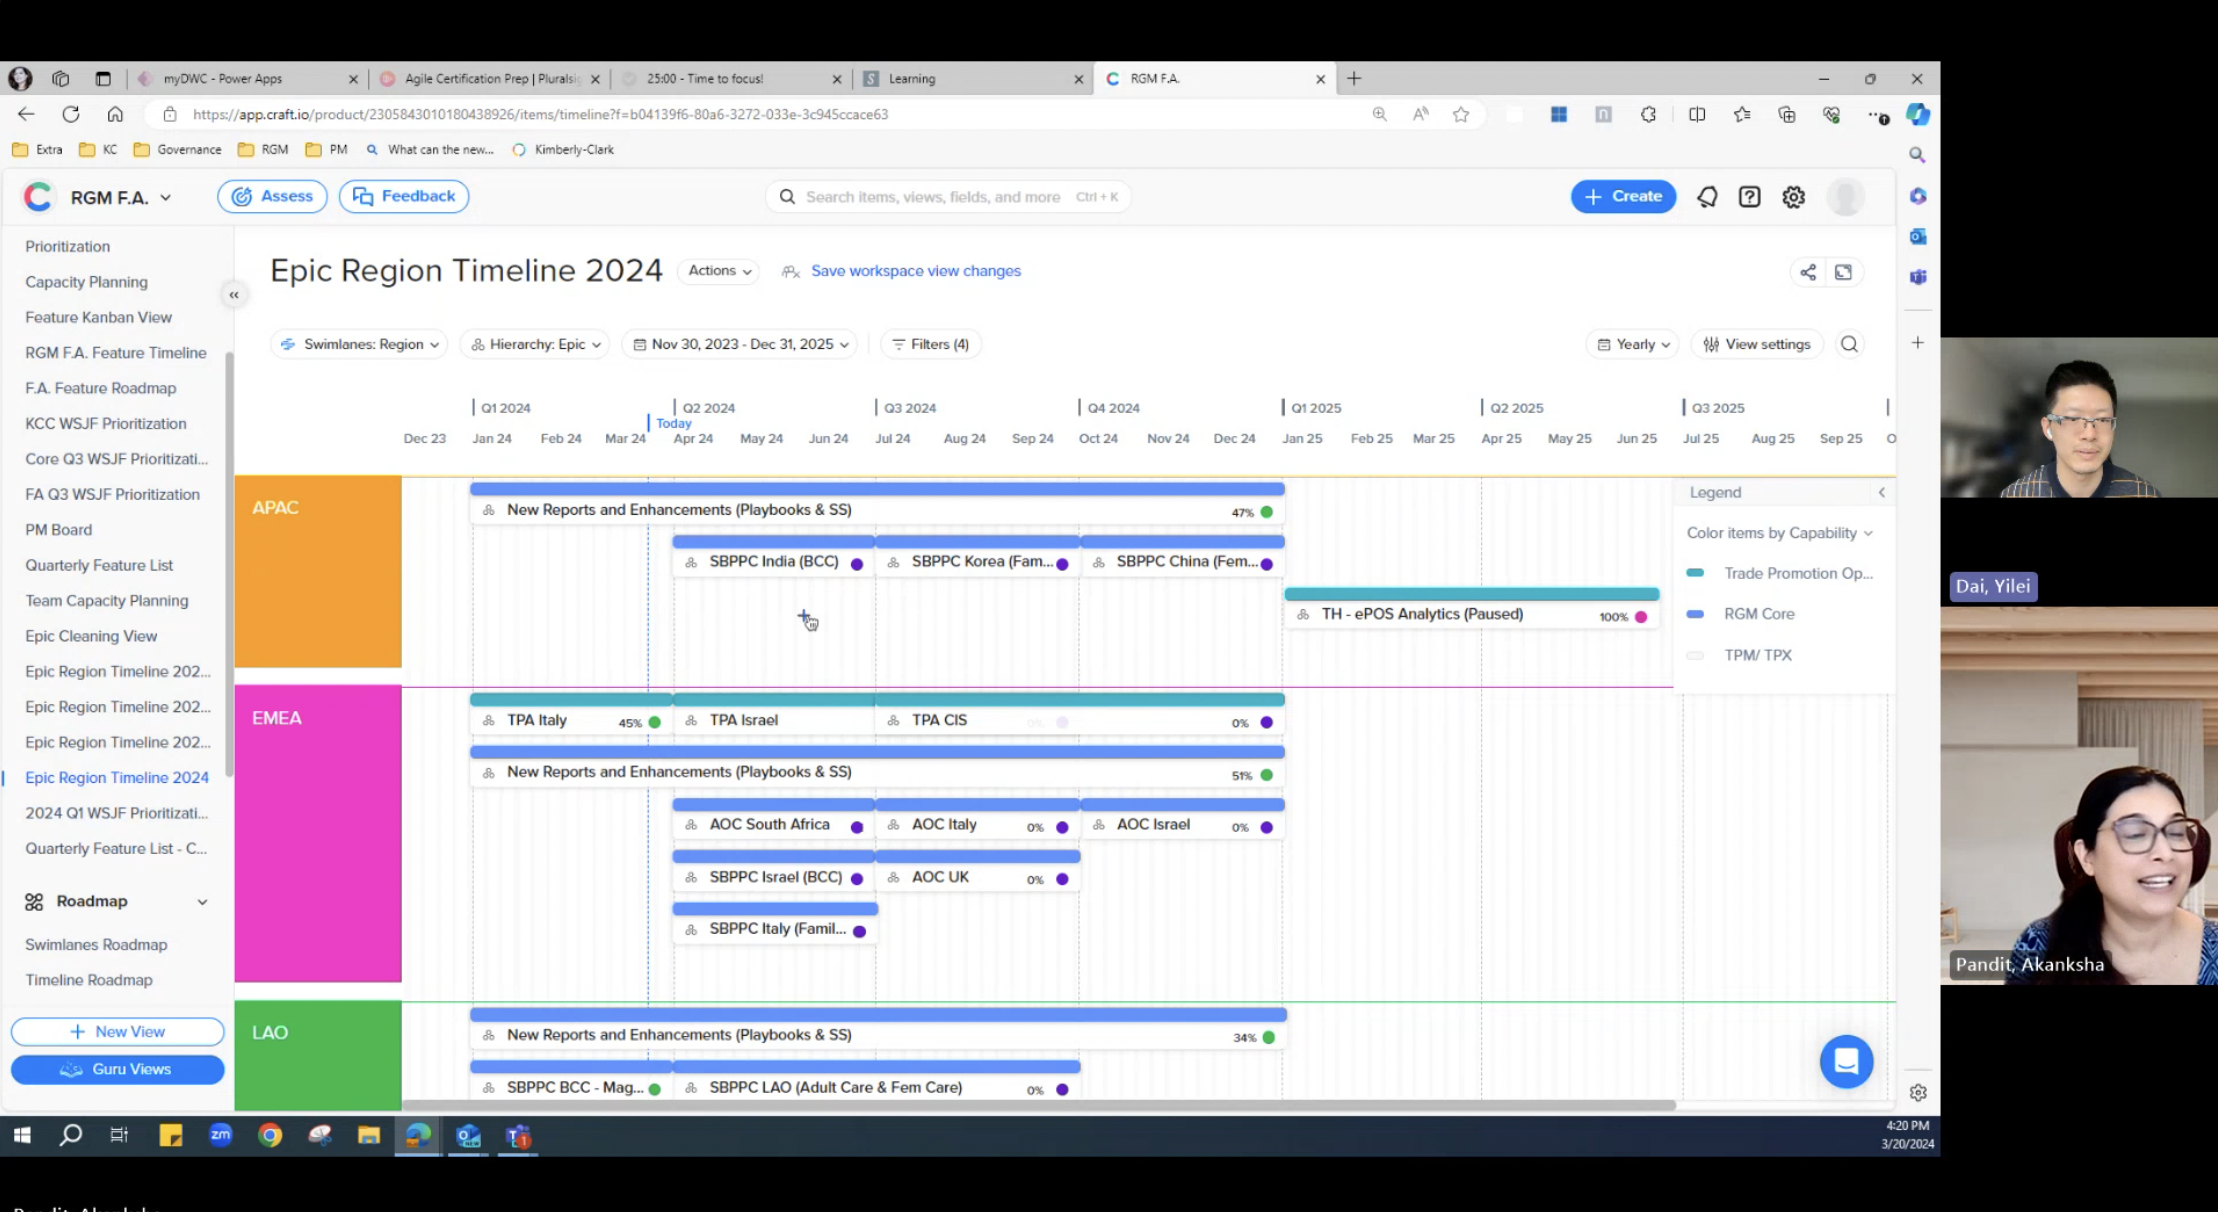Open Outlook from the taskbar

[x=468, y=1136]
